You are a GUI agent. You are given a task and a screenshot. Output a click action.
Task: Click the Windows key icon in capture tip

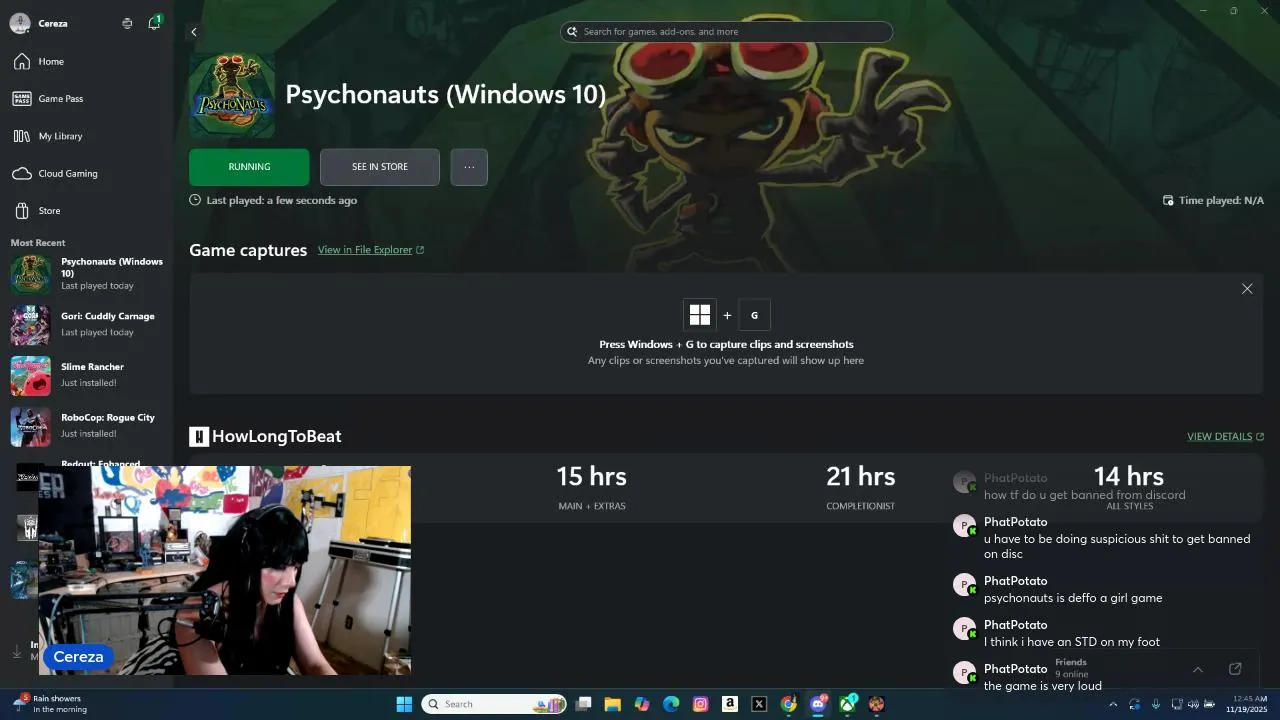(x=700, y=315)
